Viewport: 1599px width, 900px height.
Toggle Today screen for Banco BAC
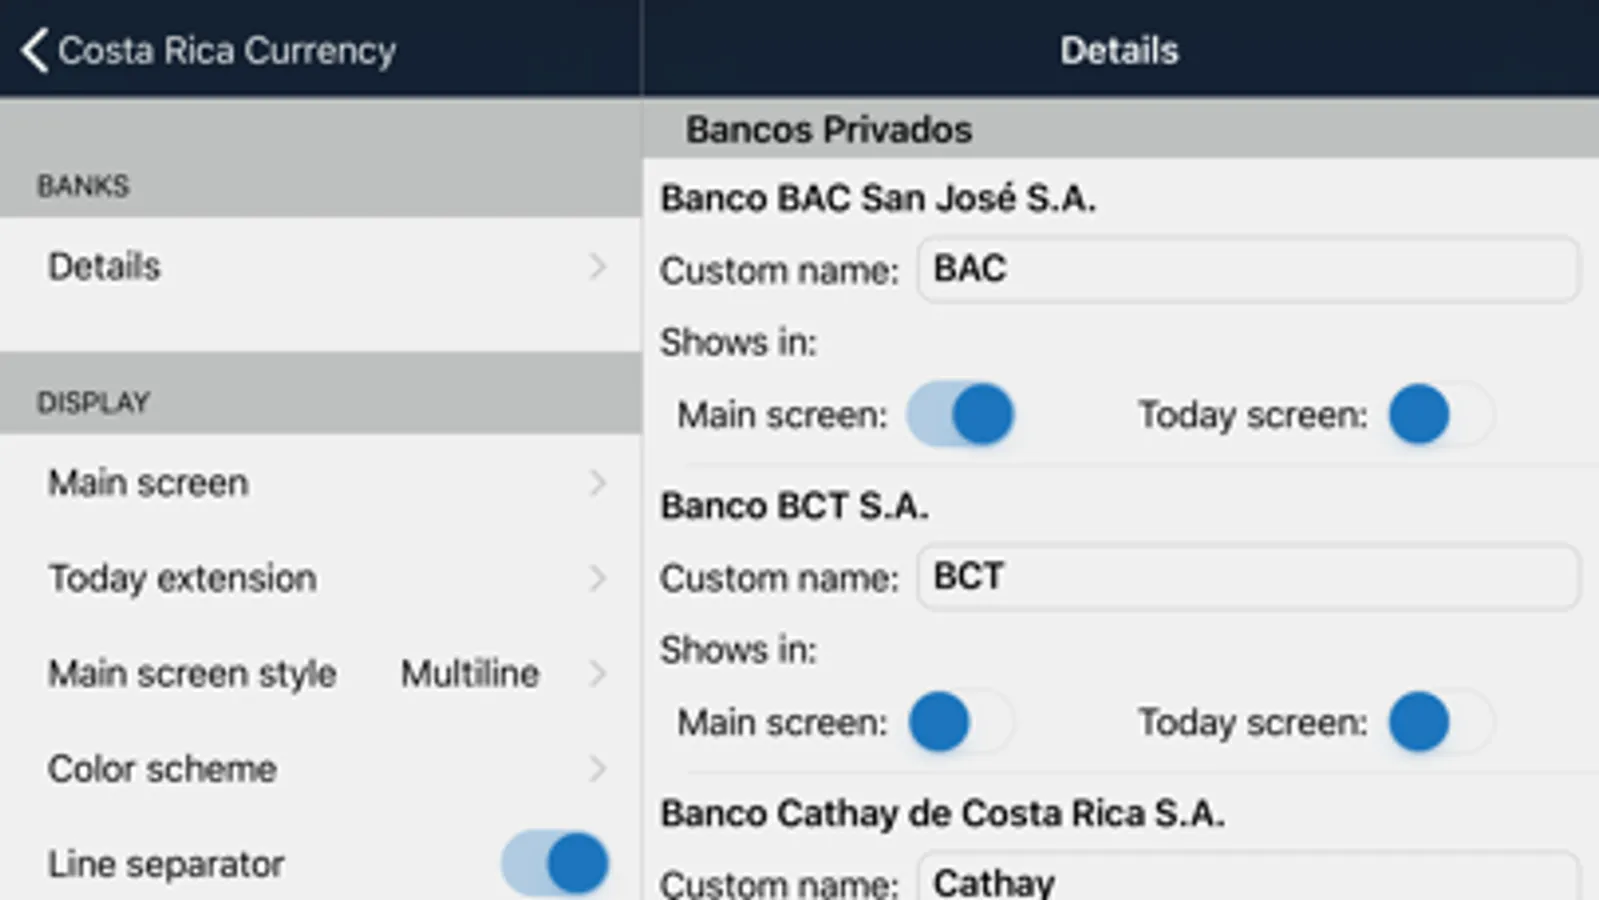point(1440,414)
